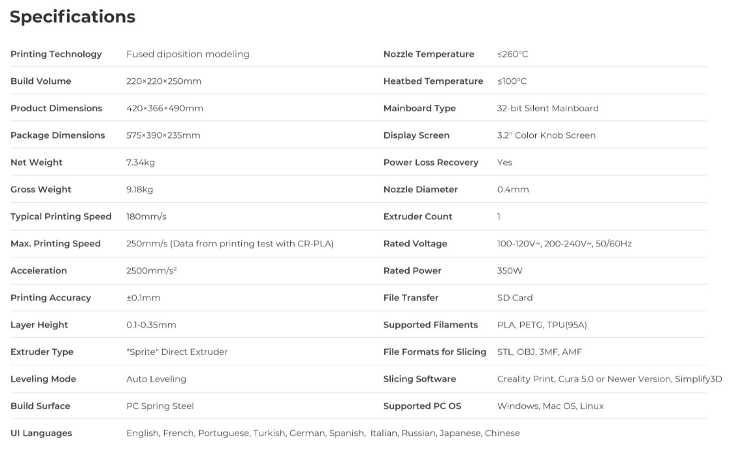Click the Power Loss Recovery value Yes
Image resolution: width=737 pixels, height=449 pixels.
tap(505, 162)
